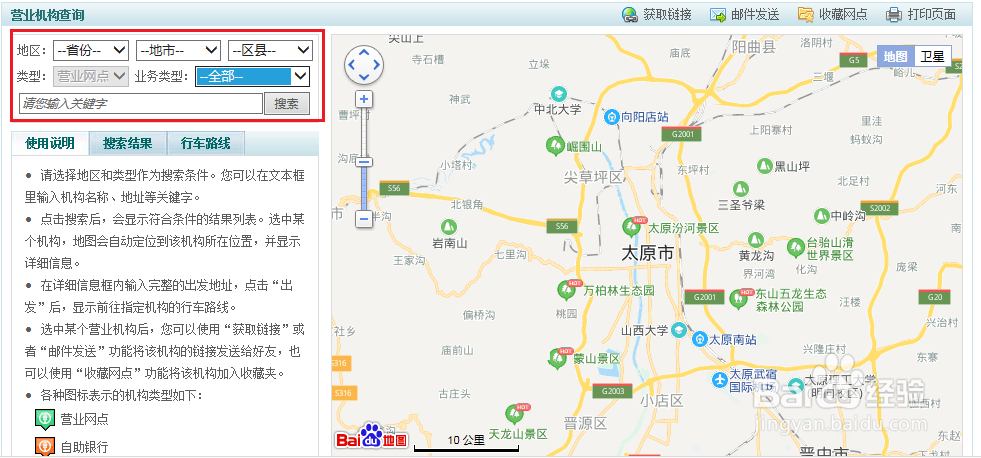Switch the map to 地图 view
The height and width of the screenshot is (458, 981).
point(896,56)
